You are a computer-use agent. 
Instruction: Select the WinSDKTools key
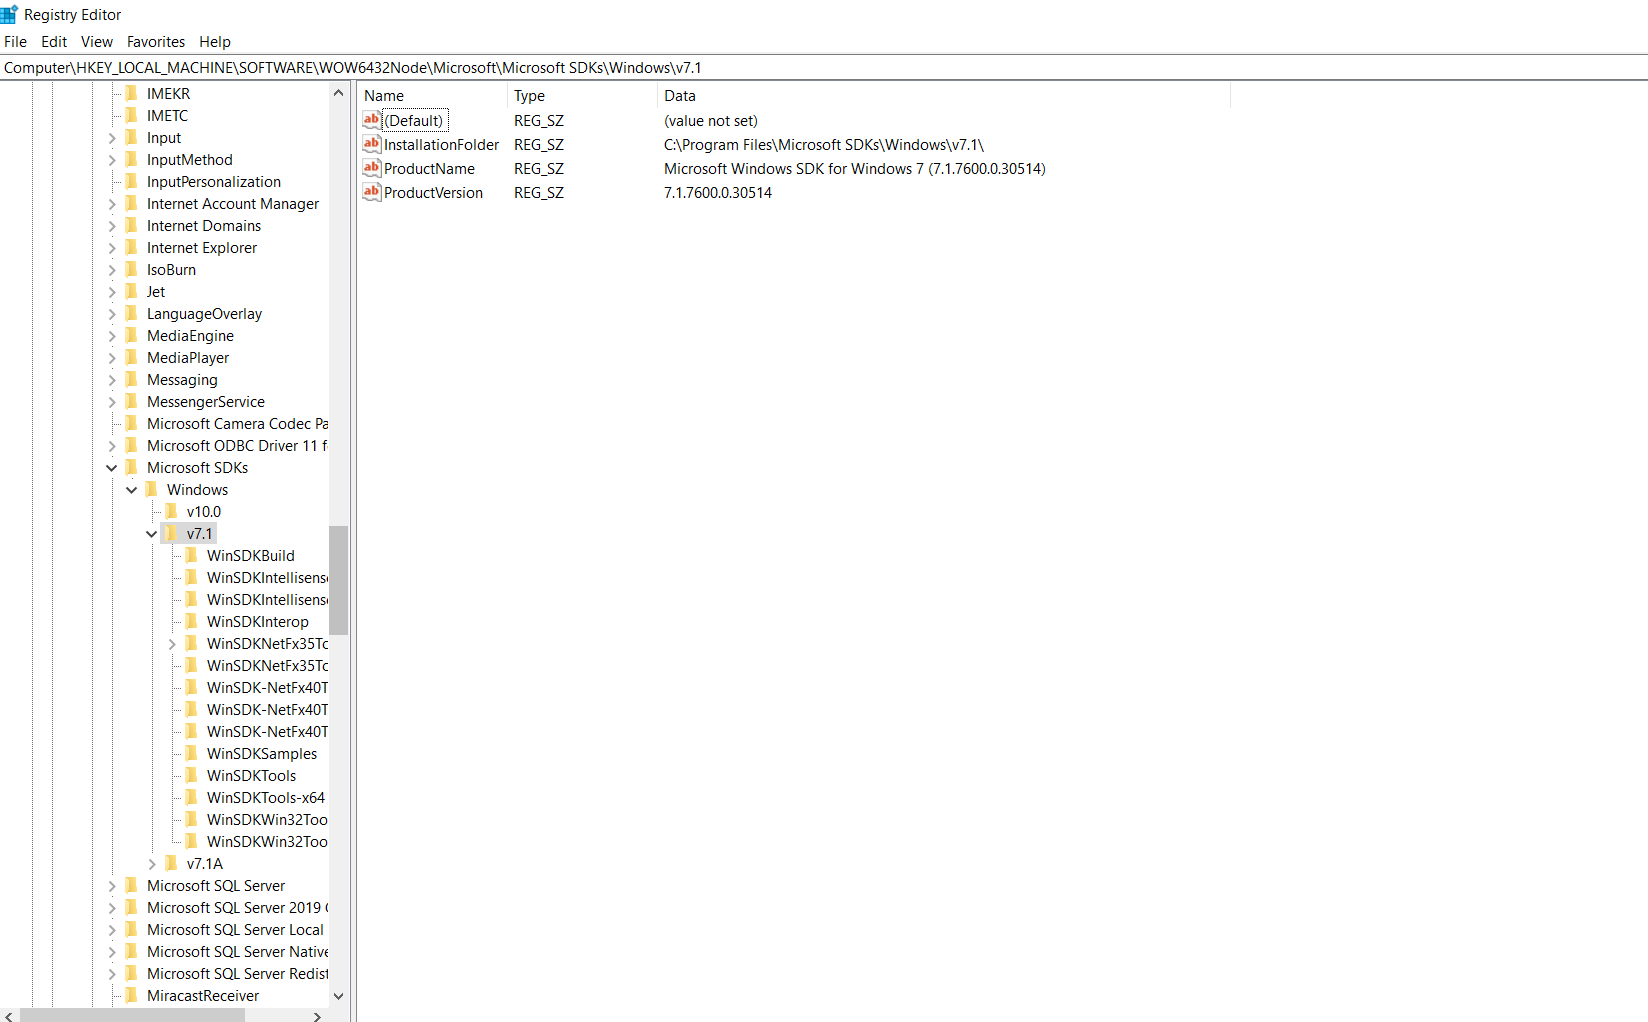251,775
